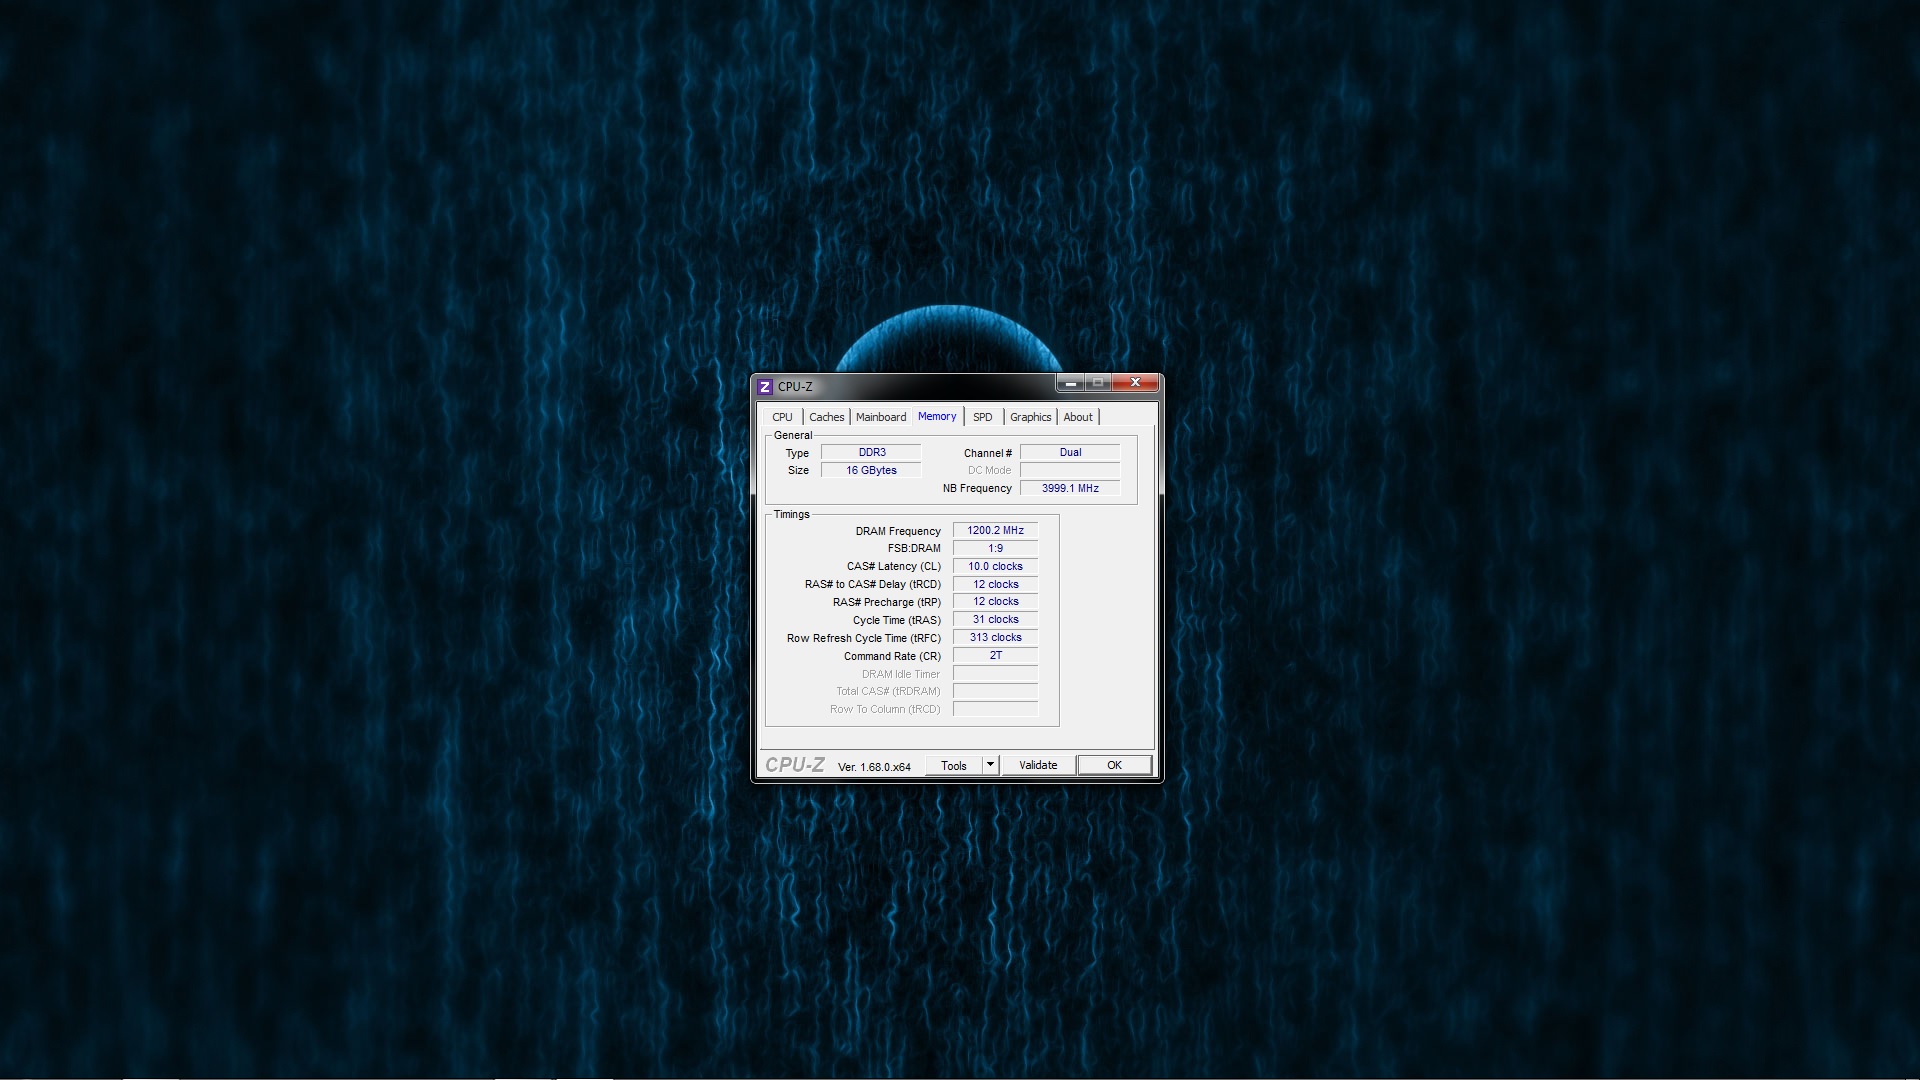Open the Caches tab
Viewport: 1920px width, 1080px height.
[x=826, y=417]
